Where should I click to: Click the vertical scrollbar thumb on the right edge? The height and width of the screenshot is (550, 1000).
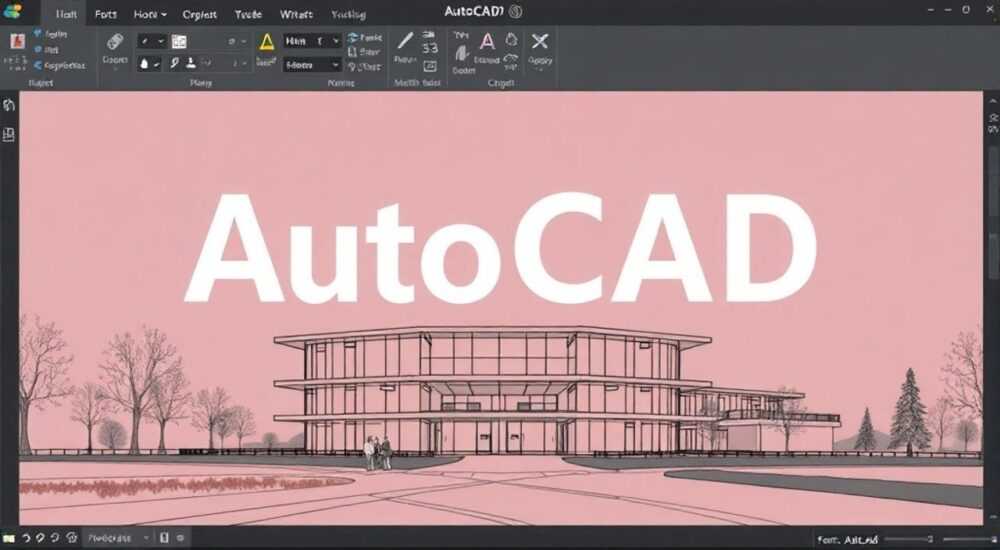994,255
